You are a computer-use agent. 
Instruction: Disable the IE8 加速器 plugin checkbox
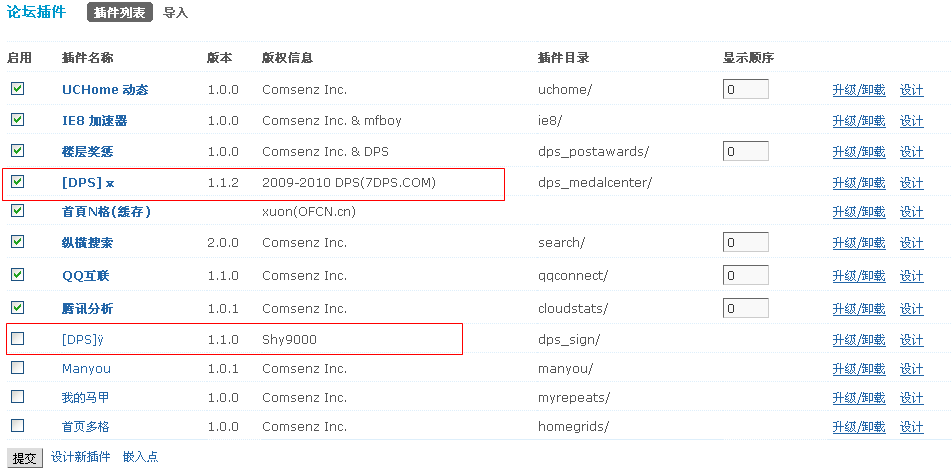[18, 120]
